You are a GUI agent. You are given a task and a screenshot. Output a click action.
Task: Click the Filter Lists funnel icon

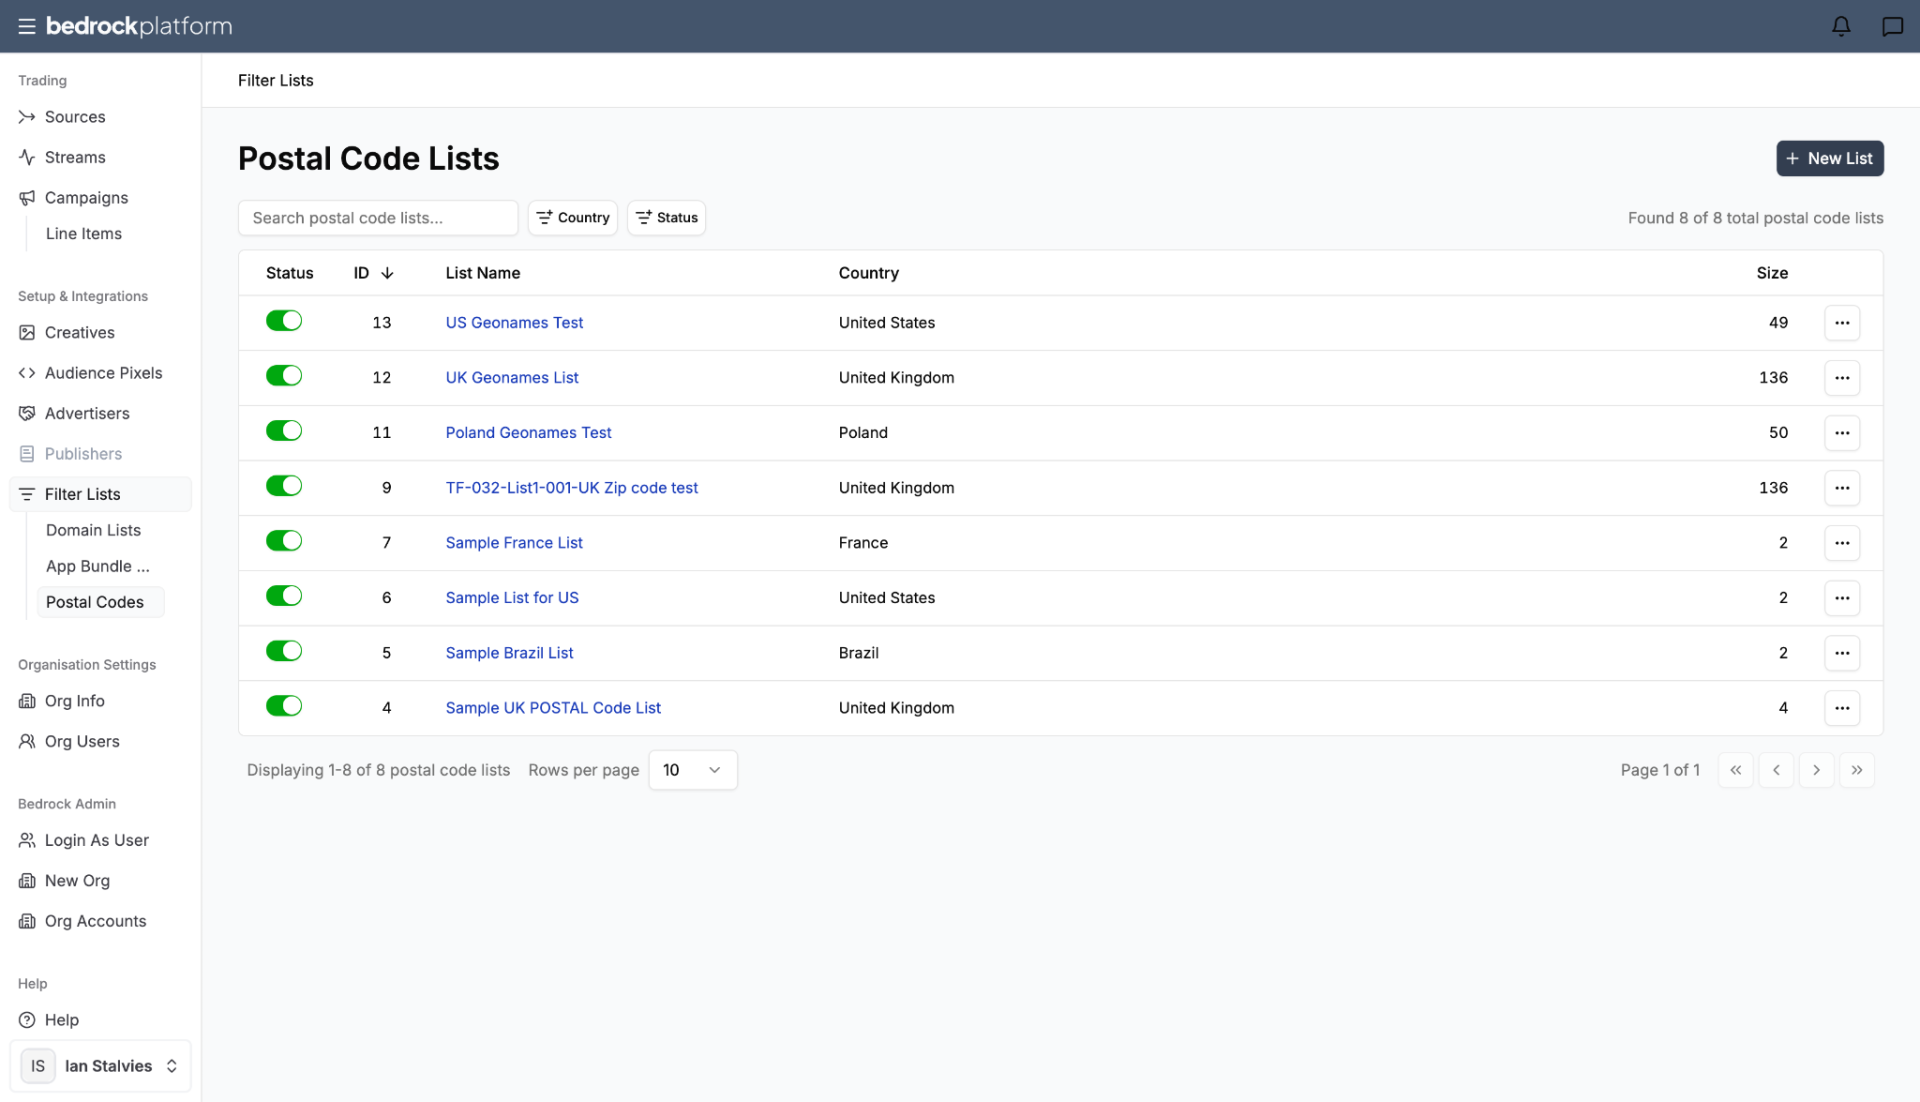[x=27, y=494]
